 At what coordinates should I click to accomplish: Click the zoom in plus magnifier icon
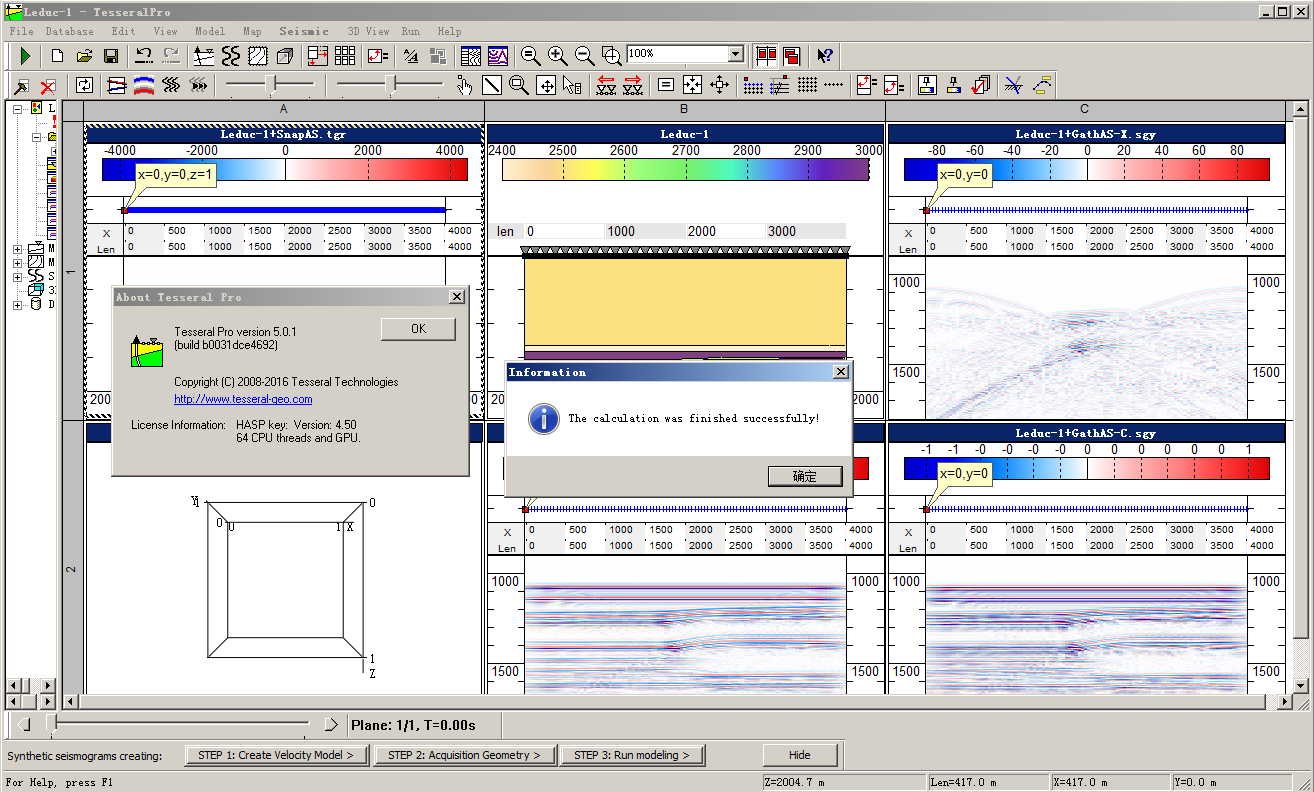(x=558, y=56)
